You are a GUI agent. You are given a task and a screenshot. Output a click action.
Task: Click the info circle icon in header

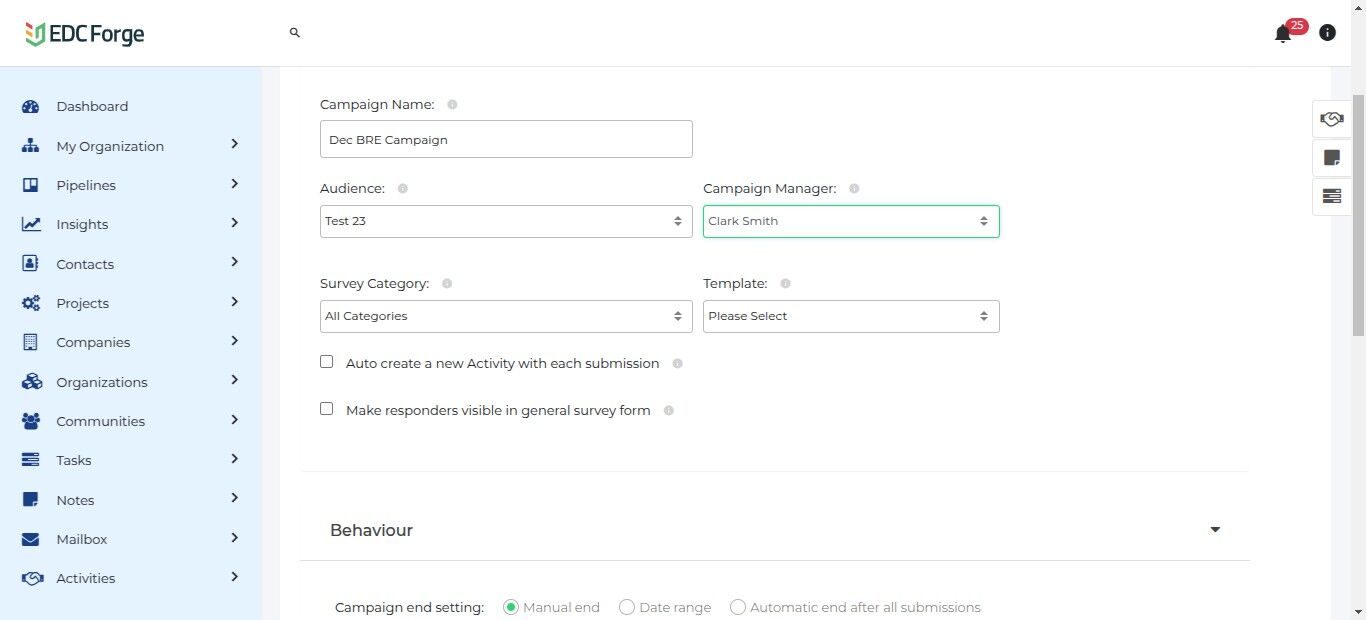coord(1327,33)
